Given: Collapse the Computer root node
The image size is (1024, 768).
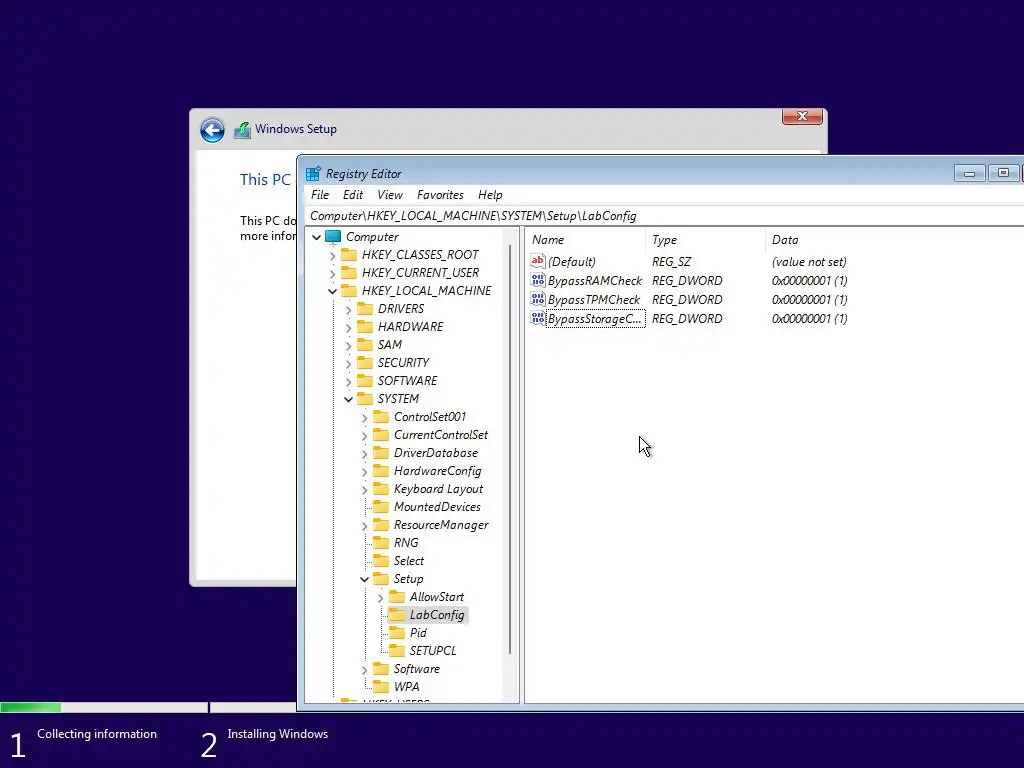Looking at the screenshot, I should click(317, 237).
